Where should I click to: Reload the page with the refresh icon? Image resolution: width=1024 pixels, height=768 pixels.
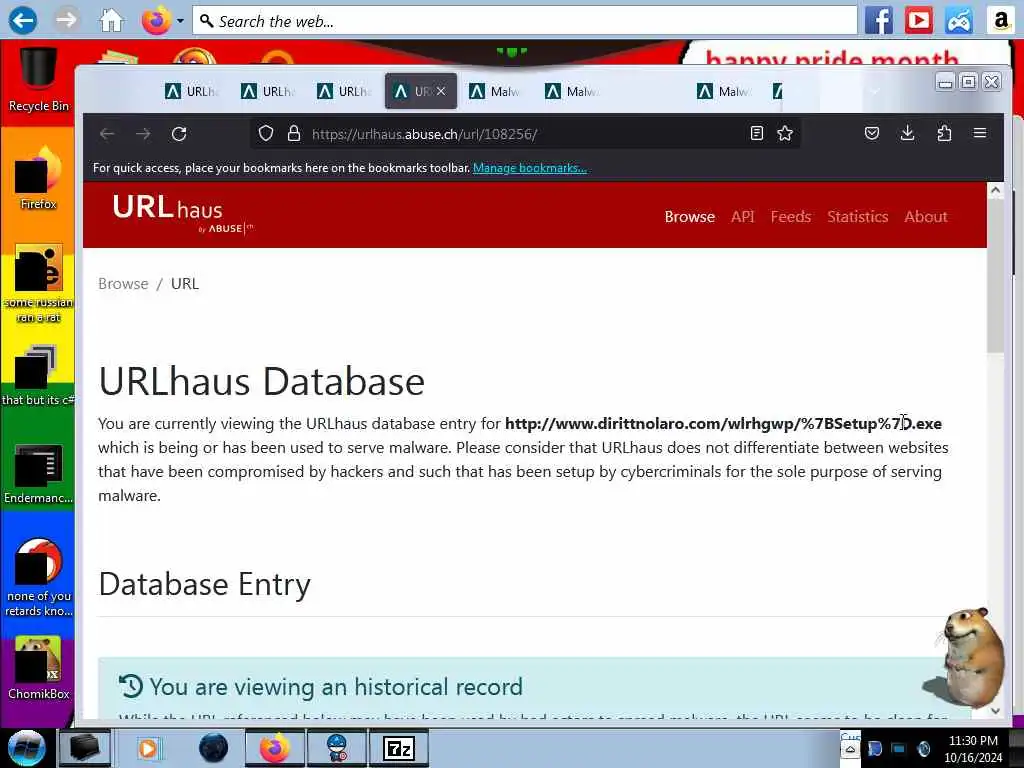(x=179, y=134)
